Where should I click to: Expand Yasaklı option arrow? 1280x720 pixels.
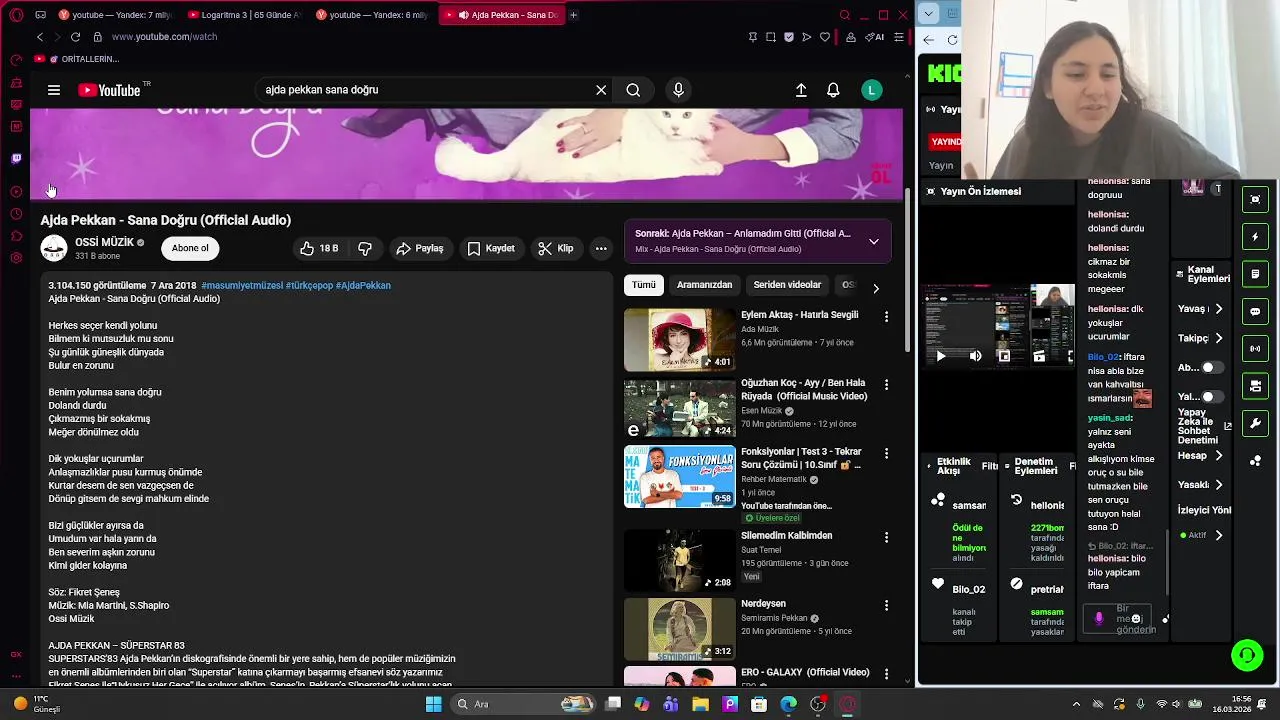click(x=1219, y=485)
